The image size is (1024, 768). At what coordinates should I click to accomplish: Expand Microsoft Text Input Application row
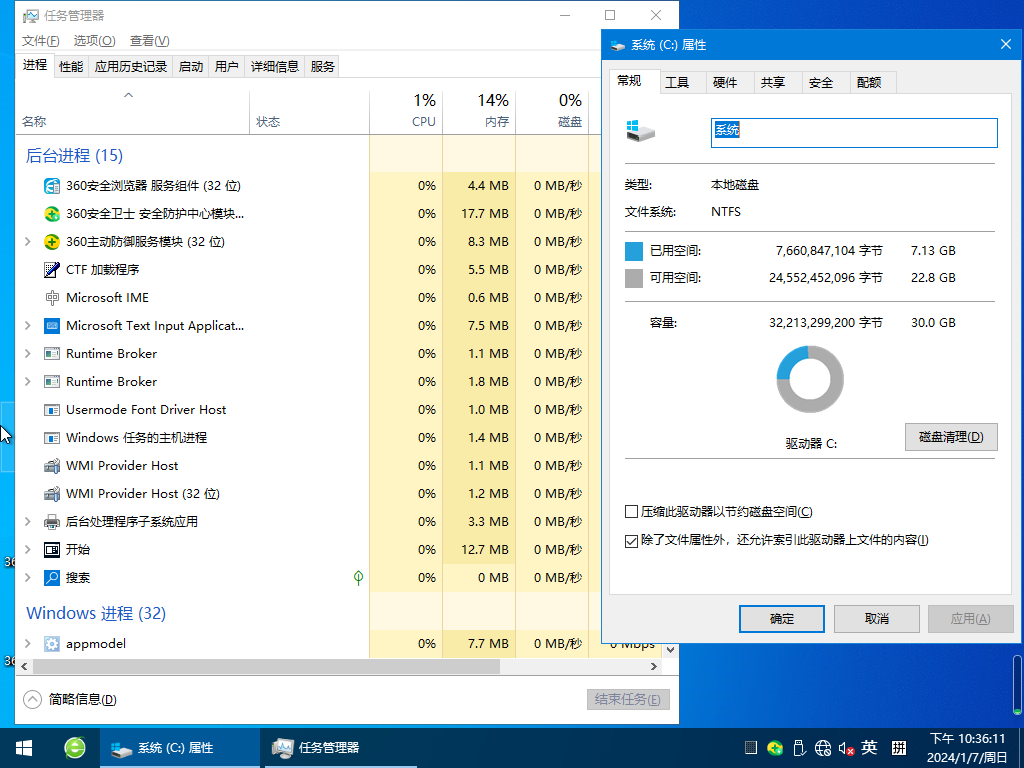pos(27,326)
